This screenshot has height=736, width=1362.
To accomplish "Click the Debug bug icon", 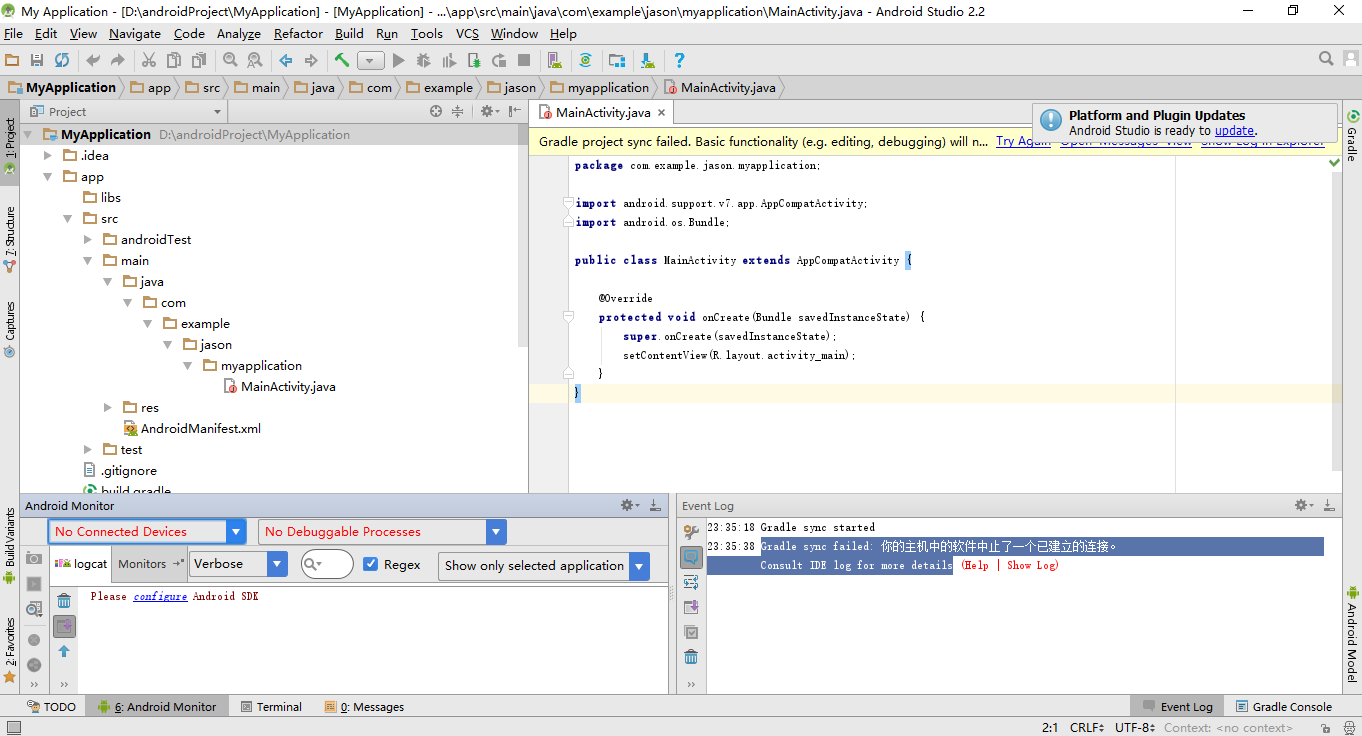I will point(424,60).
